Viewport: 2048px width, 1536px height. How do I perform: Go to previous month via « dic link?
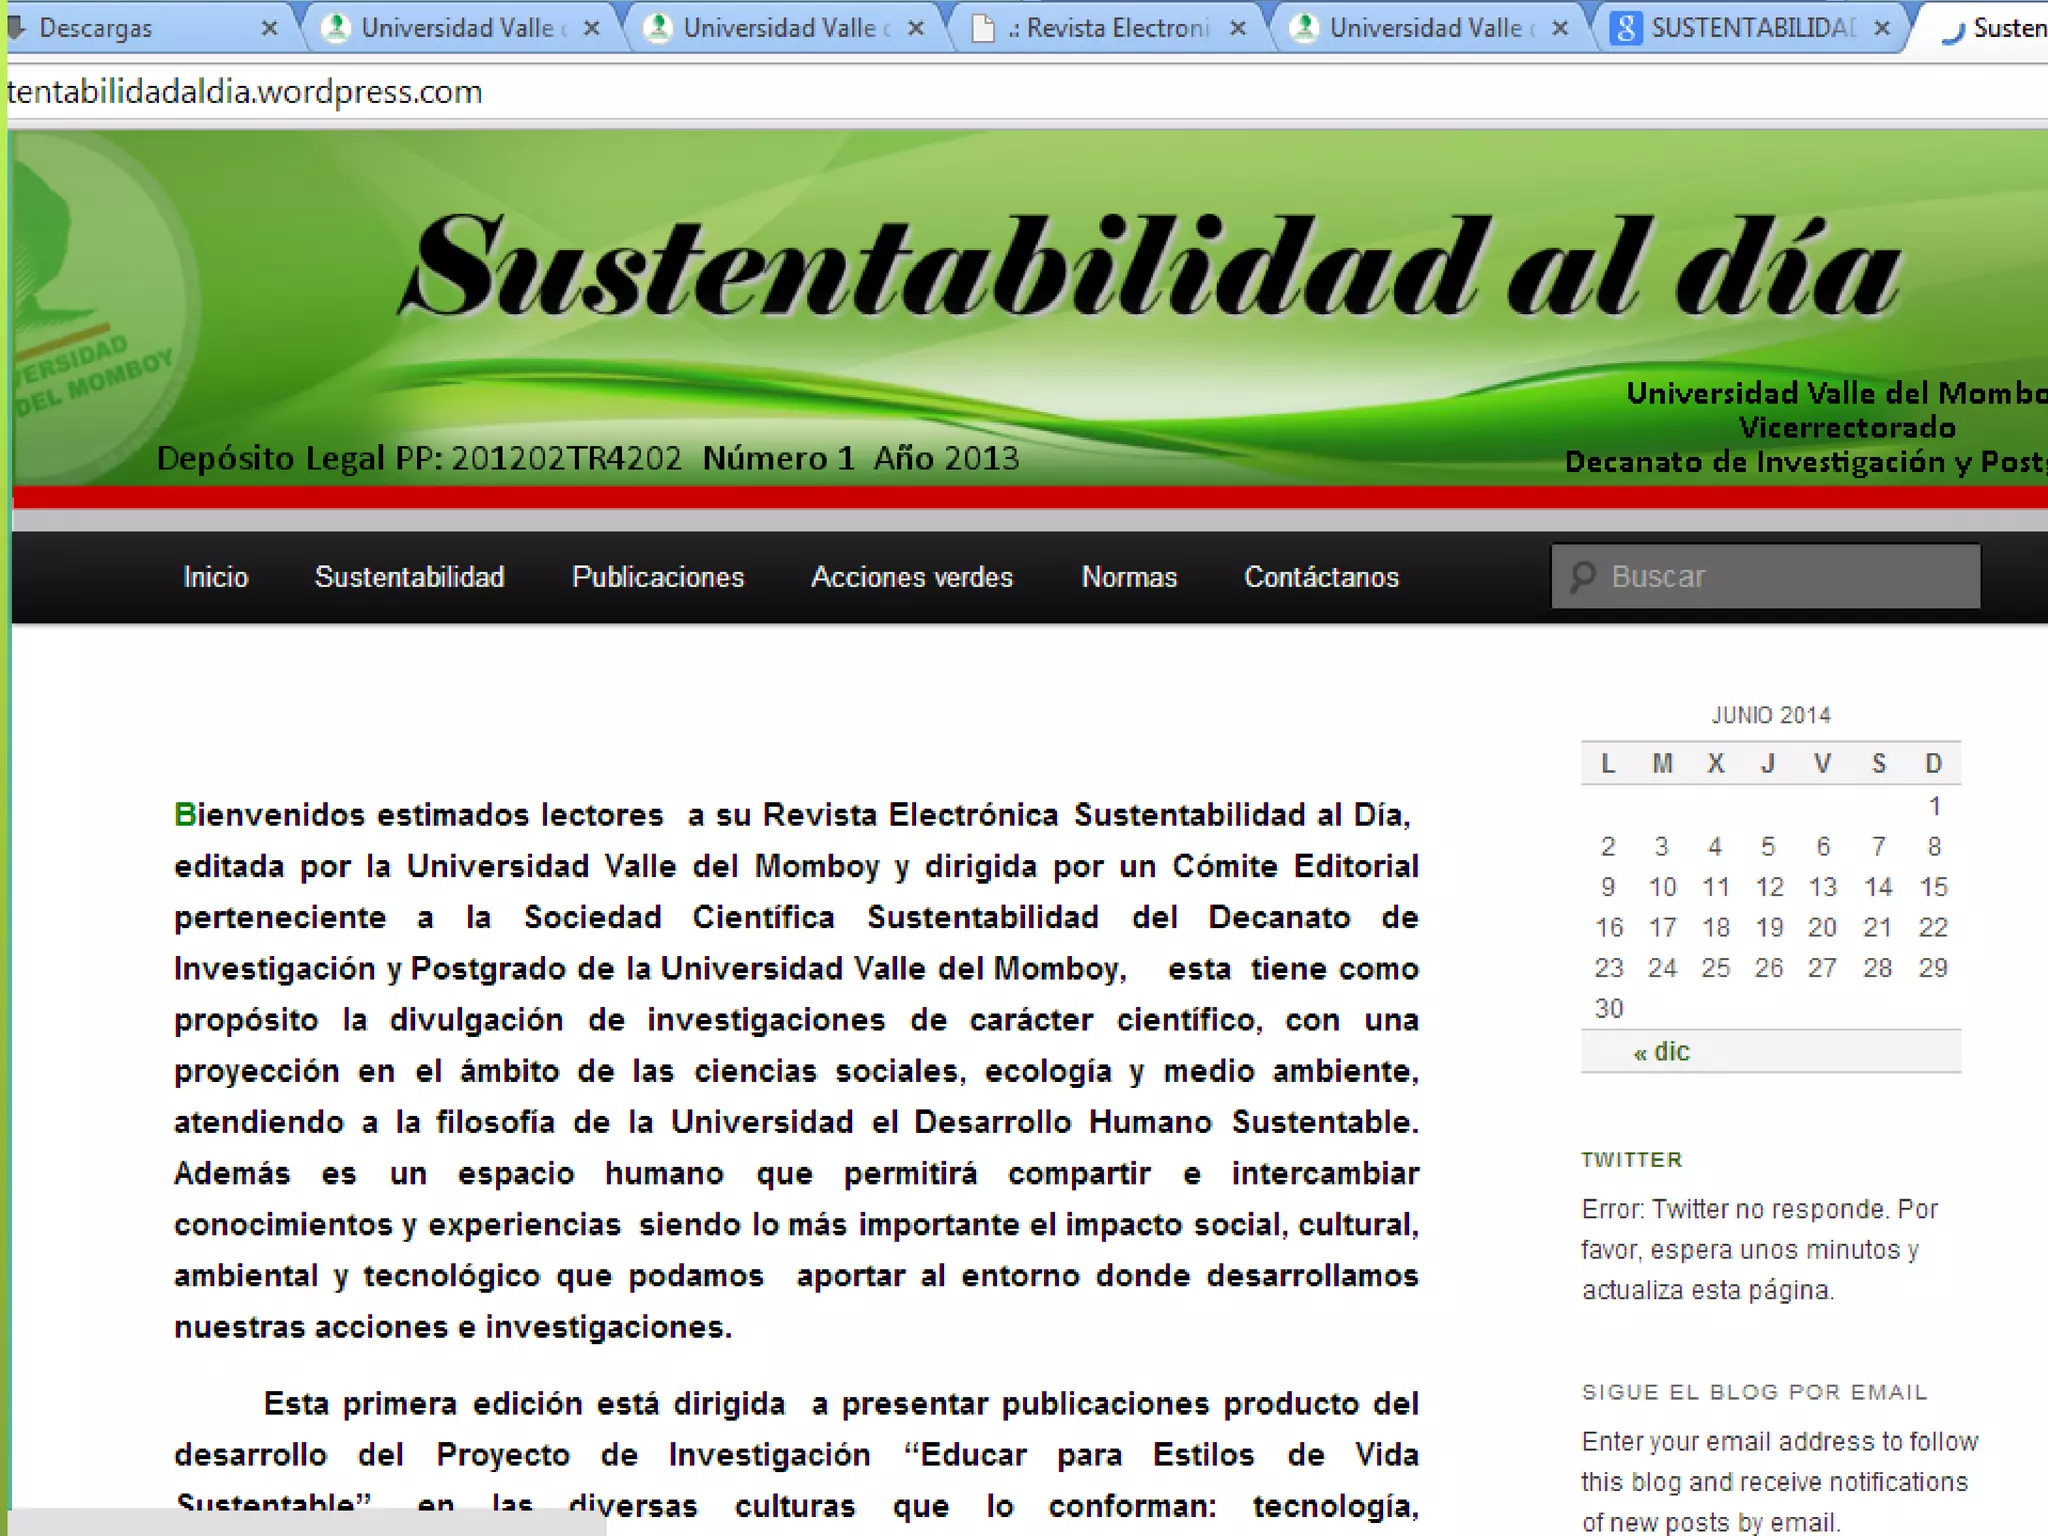(x=1661, y=1052)
